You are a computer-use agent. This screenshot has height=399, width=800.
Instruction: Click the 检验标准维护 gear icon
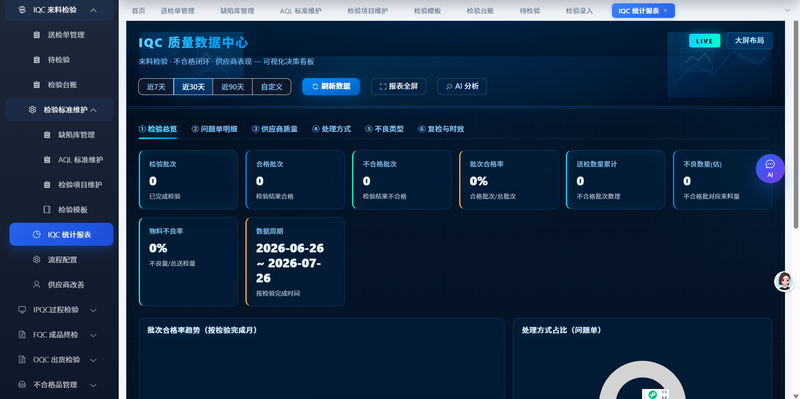(32, 110)
